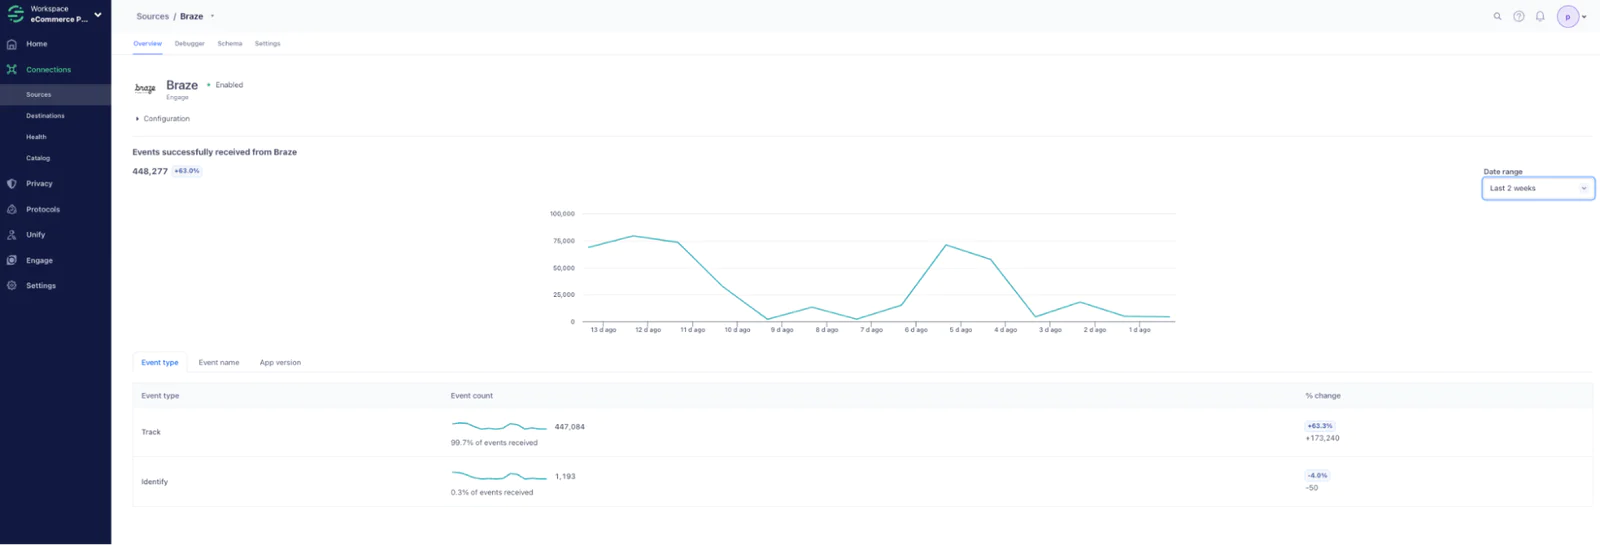Click the Protocols sidebar icon
The width and height of the screenshot is (1600, 545).
pyautogui.click(x=12, y=209)
